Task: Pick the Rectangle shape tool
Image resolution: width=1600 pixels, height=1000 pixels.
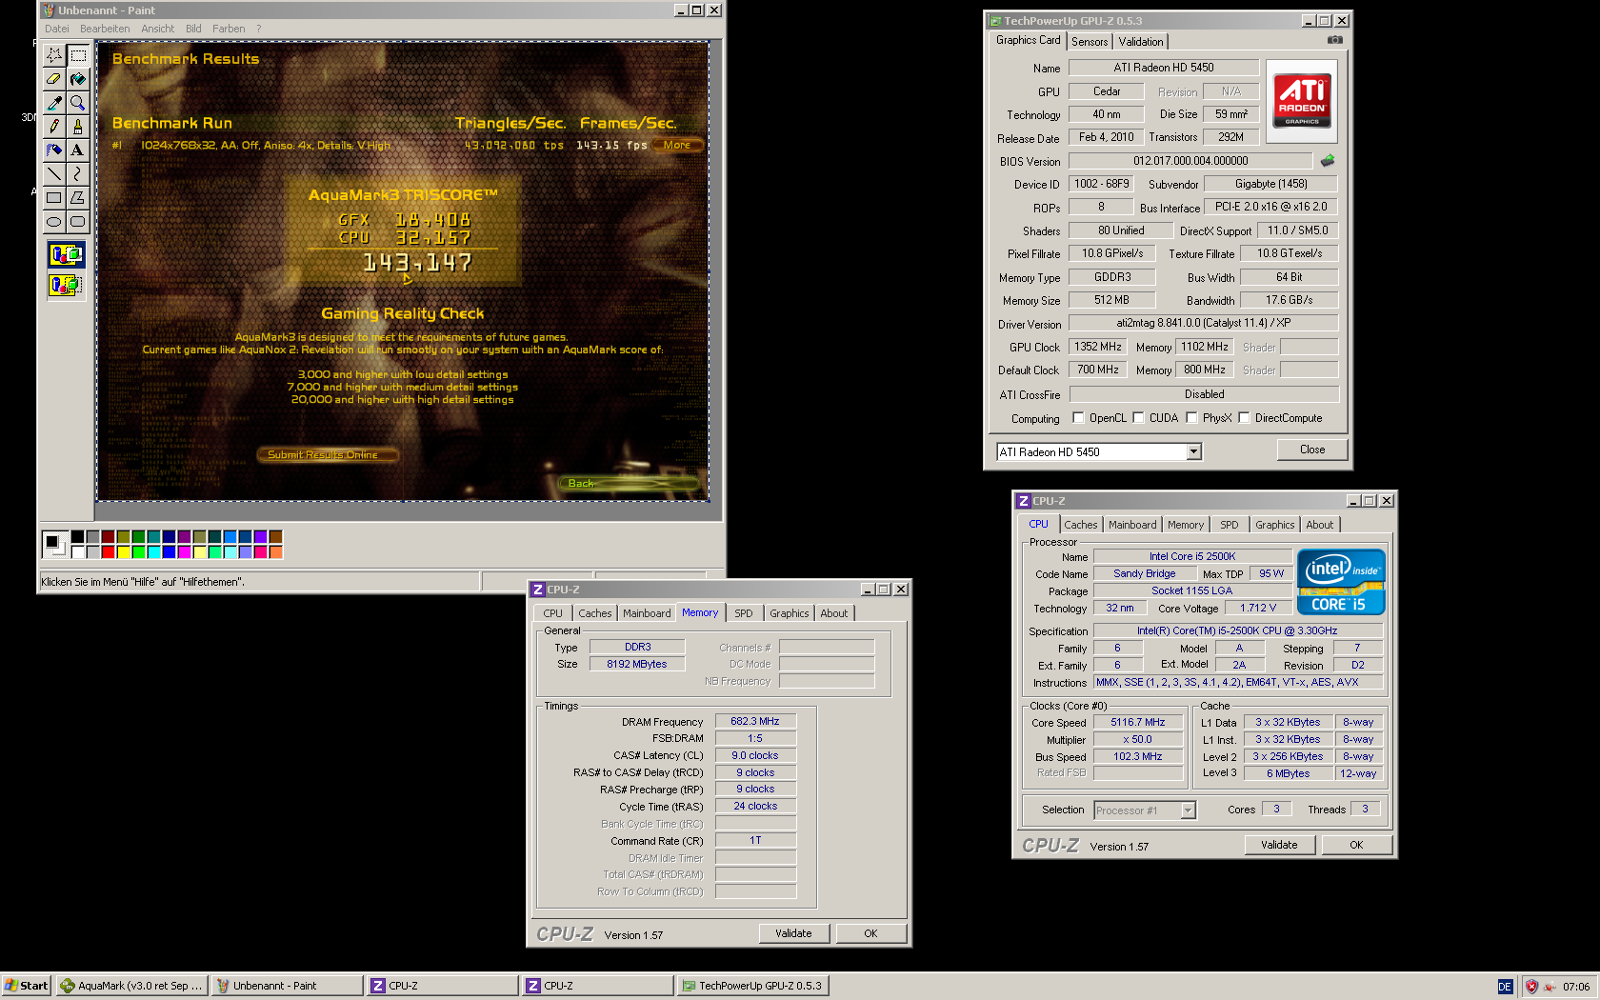Action: (x=54, y=198)
